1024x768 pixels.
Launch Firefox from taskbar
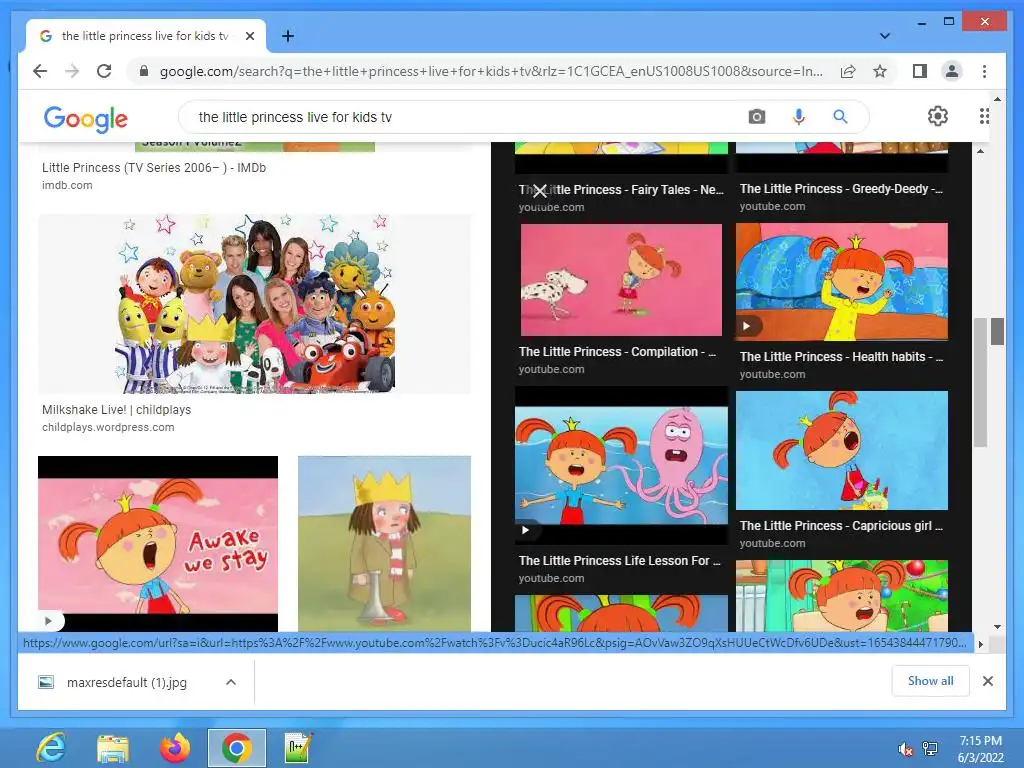[x=174, y=748]
